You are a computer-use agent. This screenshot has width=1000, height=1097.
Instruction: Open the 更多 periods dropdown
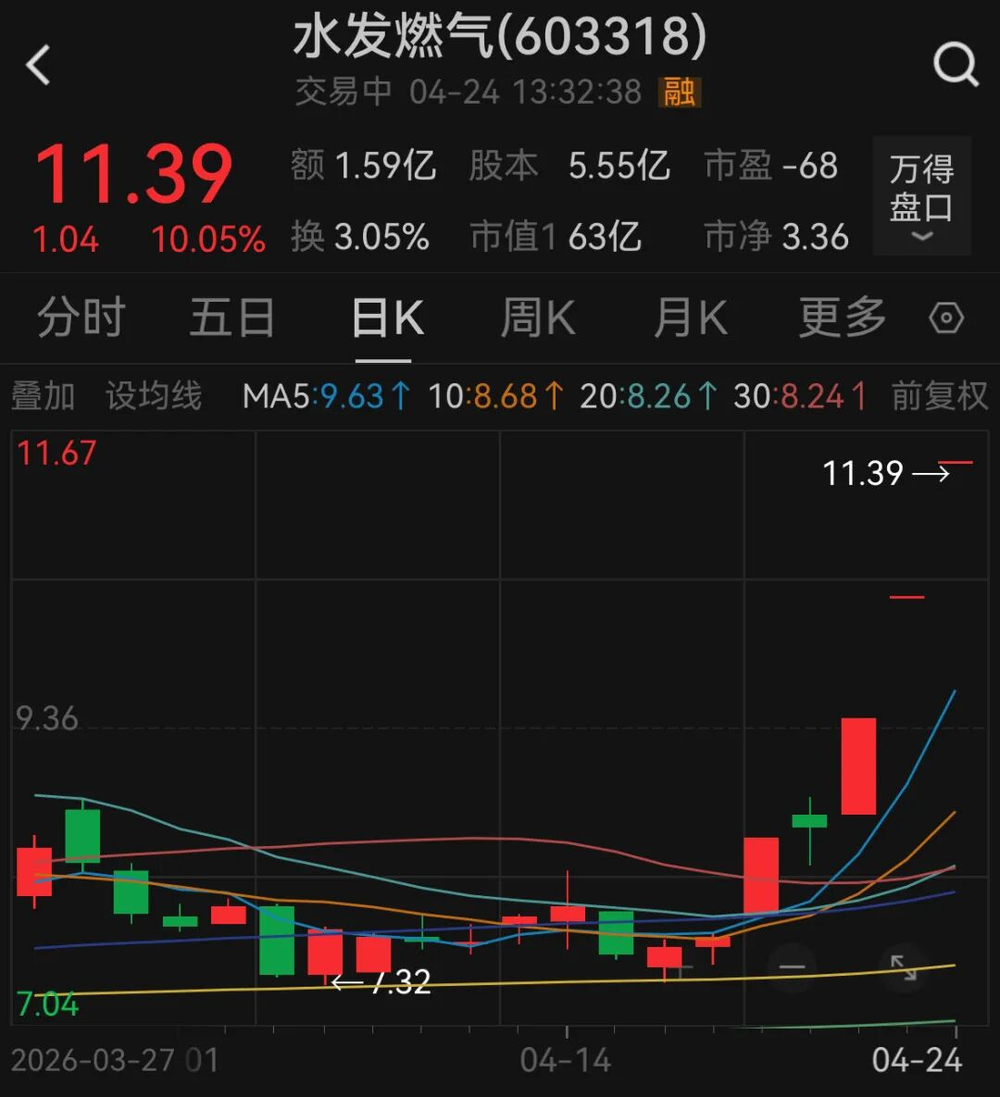coord(842,319)
